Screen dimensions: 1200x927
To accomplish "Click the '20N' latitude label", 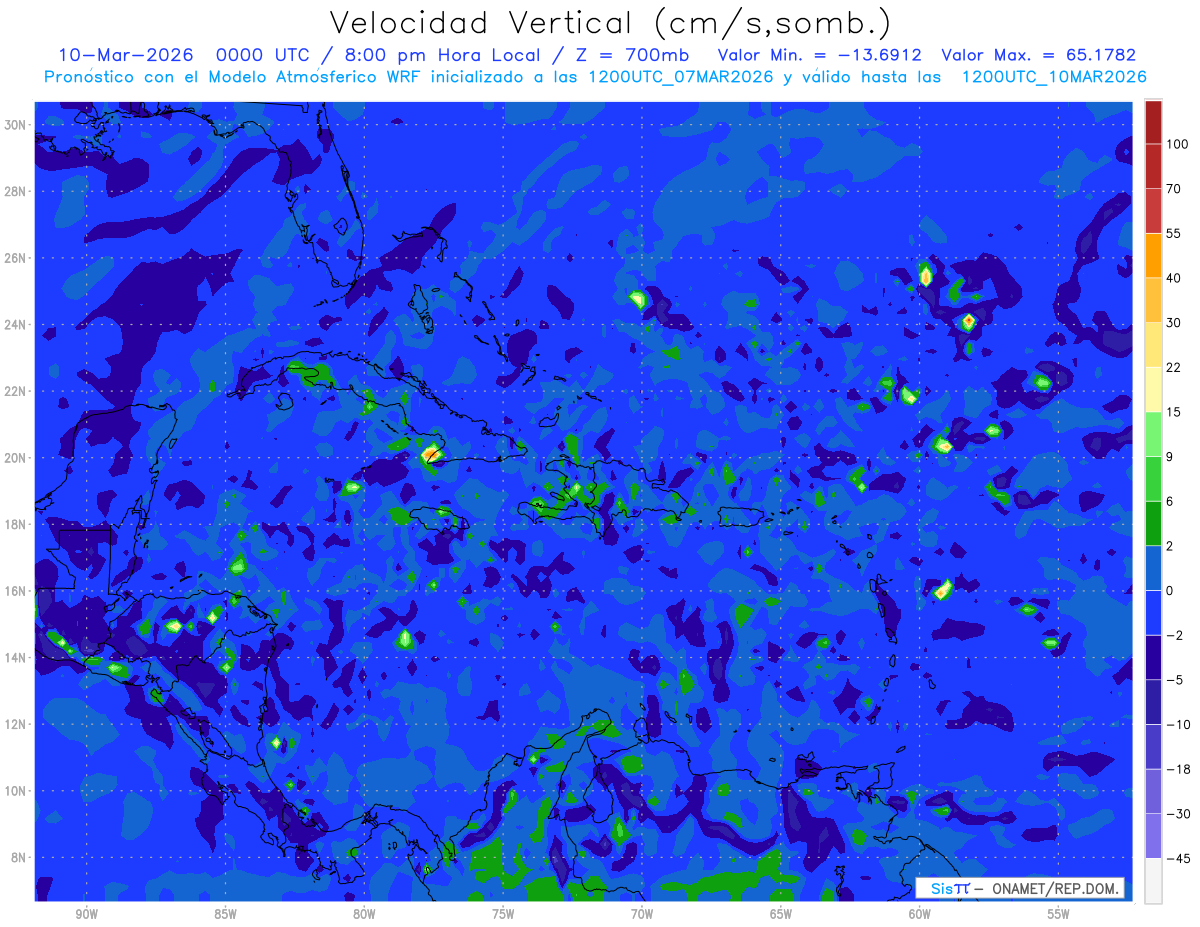I will (16, 458).
